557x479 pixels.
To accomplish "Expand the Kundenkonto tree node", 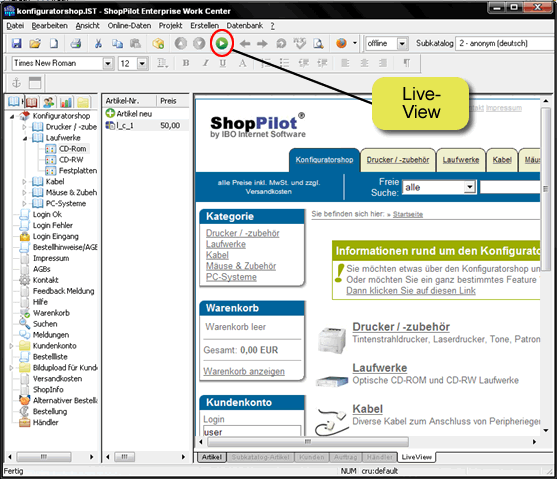I will 11,346.
